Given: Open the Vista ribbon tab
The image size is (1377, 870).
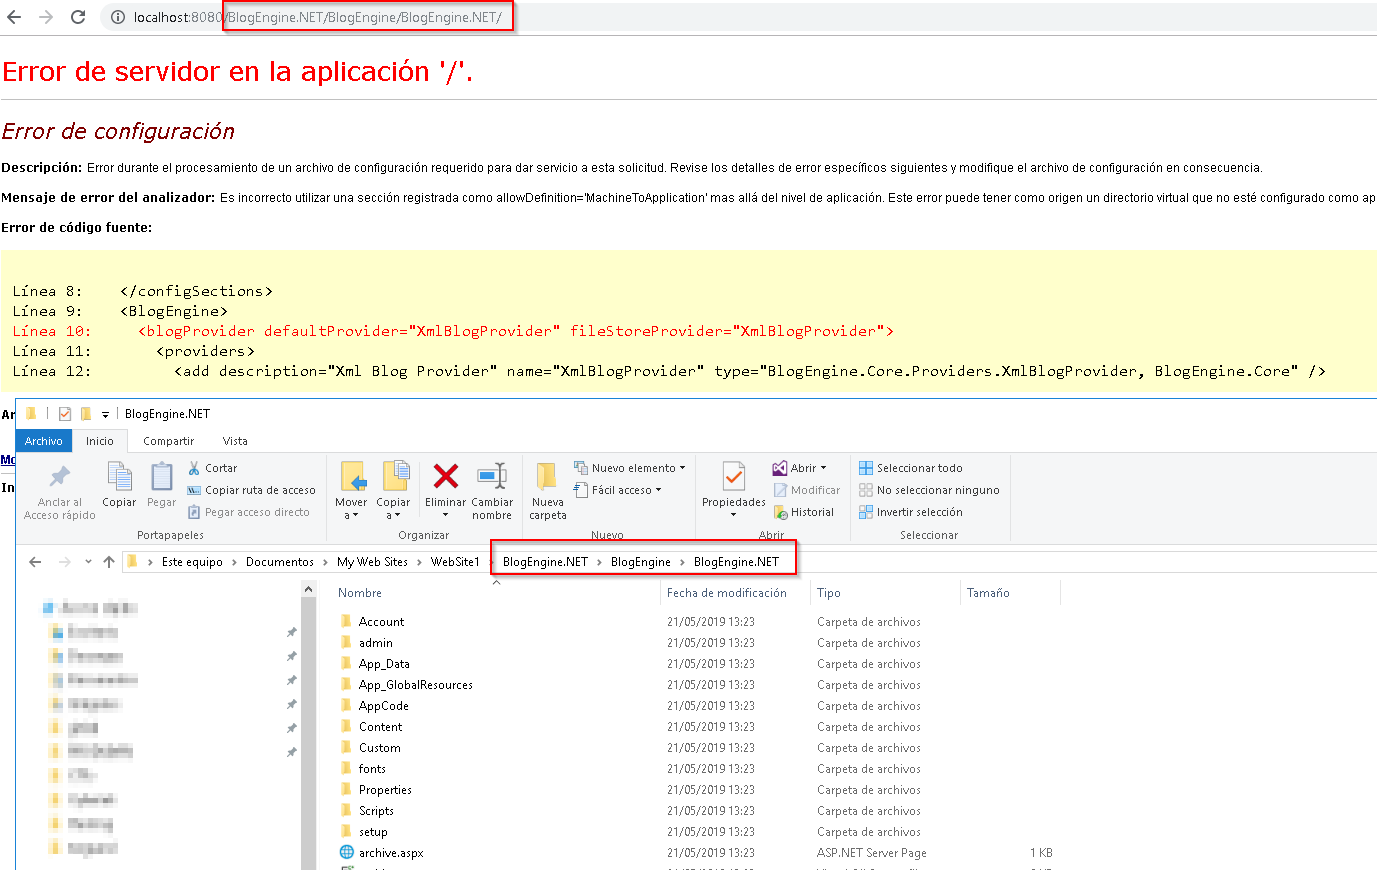Looking at the screenshot, I should coord(235,441).
